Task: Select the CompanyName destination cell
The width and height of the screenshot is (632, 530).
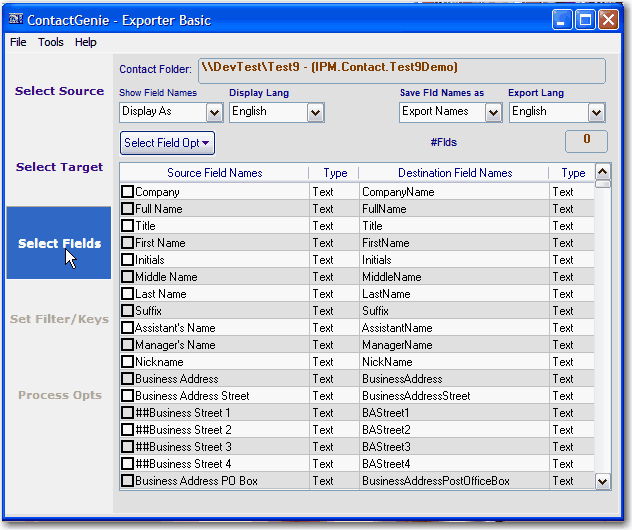Action: pyautogui.click(x=454, y=192)
